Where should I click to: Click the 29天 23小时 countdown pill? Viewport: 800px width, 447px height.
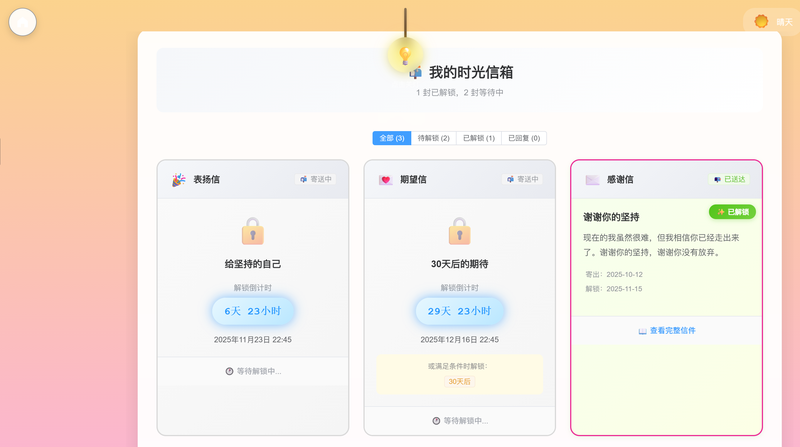pyautogui.click(x=460, y=311)
